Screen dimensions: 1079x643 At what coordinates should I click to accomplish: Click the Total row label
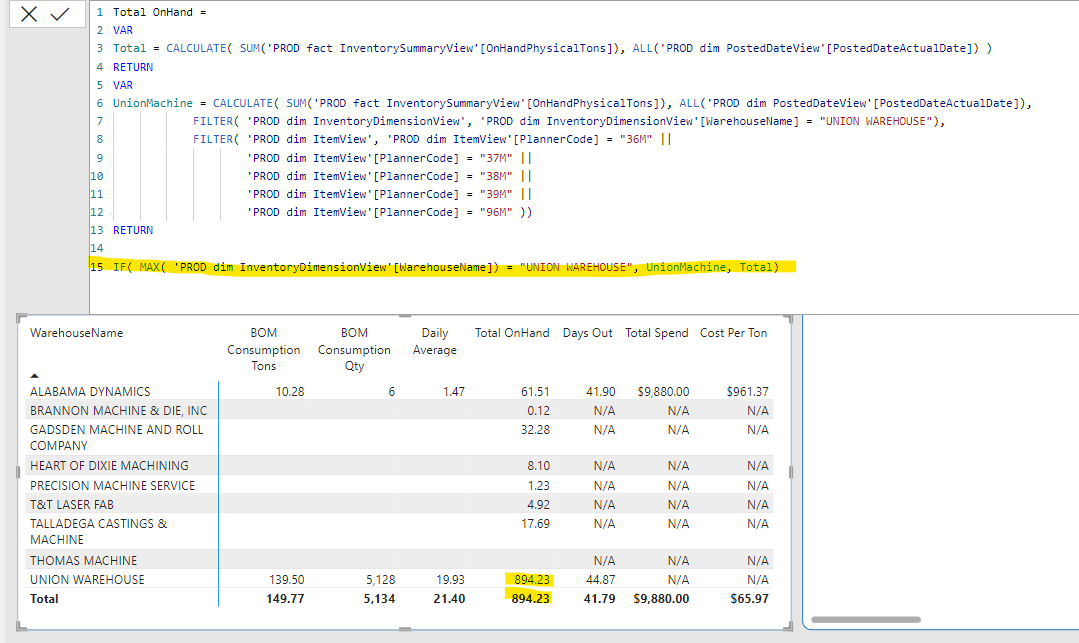(x=44, y=599)
